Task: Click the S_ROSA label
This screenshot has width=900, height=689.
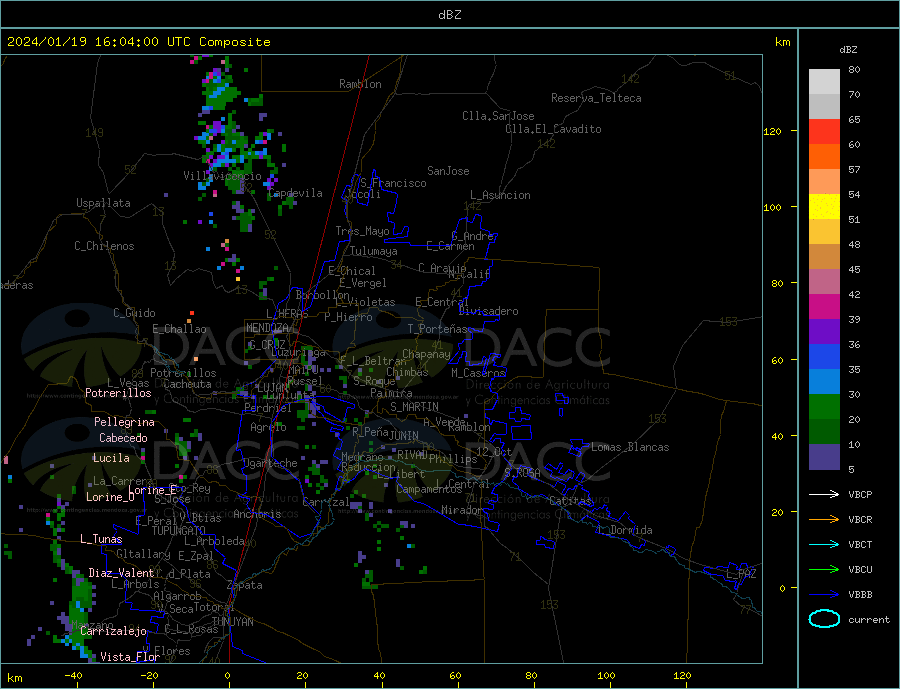Action: [522, 473]
